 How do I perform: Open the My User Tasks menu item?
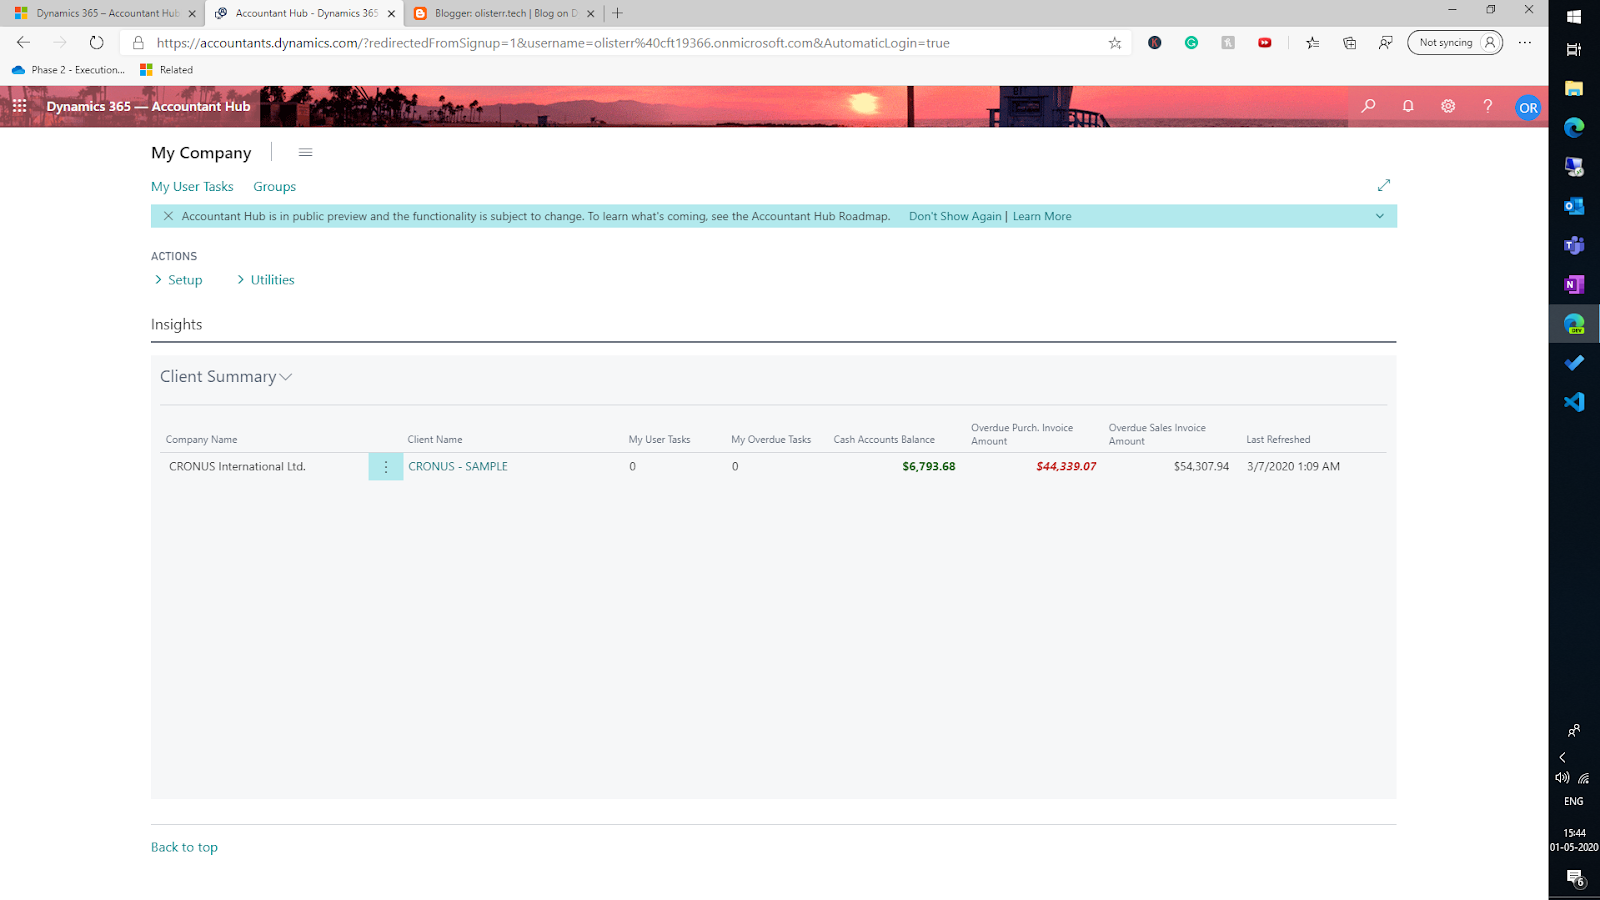(x=192, y=187)
